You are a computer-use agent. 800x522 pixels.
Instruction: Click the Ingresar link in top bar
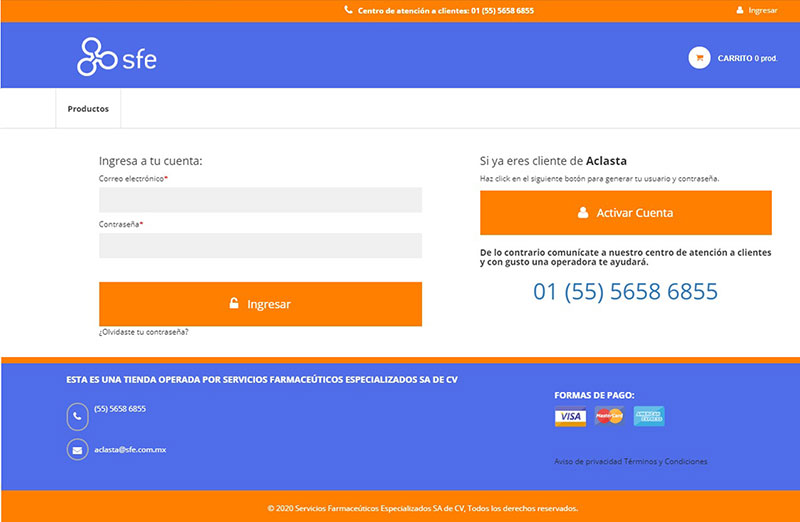(x=763, y=10)
